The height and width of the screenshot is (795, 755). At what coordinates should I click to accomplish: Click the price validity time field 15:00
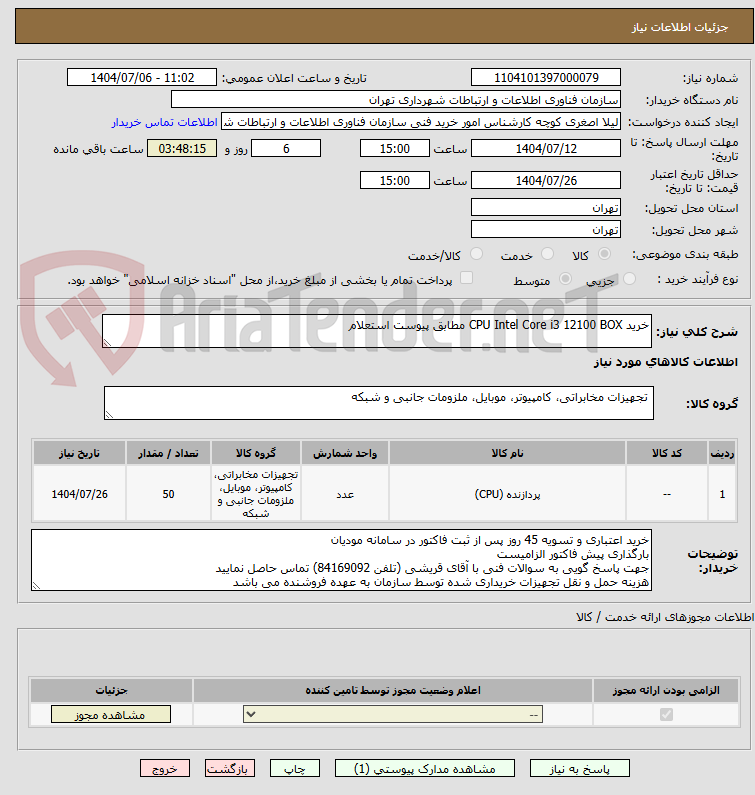tap(394, 180)
